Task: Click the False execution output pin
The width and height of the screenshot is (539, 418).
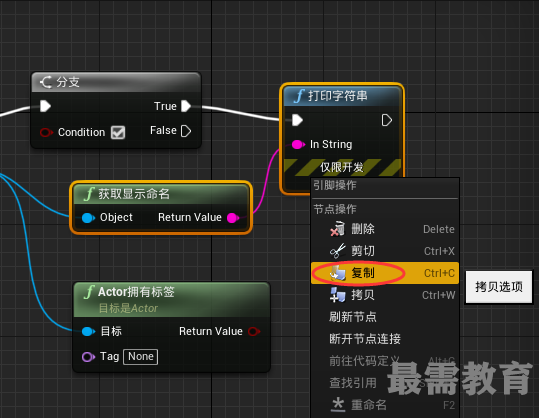Action: tap(186, 131)
